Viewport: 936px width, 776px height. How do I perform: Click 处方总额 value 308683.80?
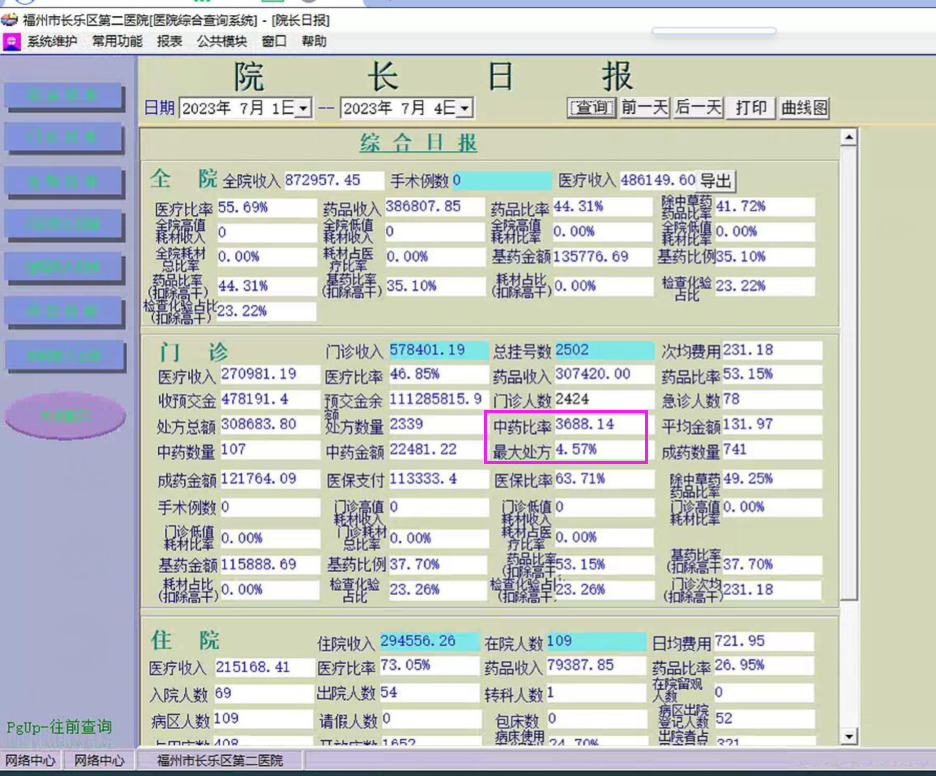tap(270, 424)
